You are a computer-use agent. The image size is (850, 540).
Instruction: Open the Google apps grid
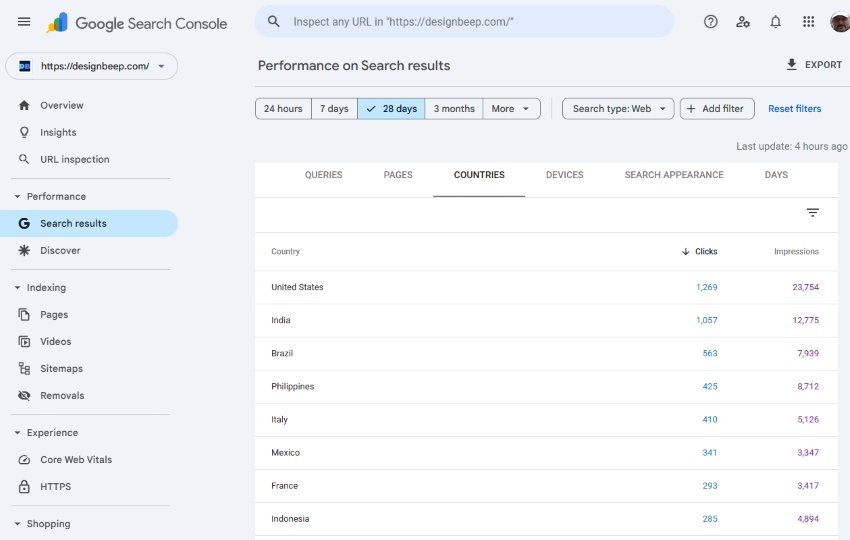808,22
